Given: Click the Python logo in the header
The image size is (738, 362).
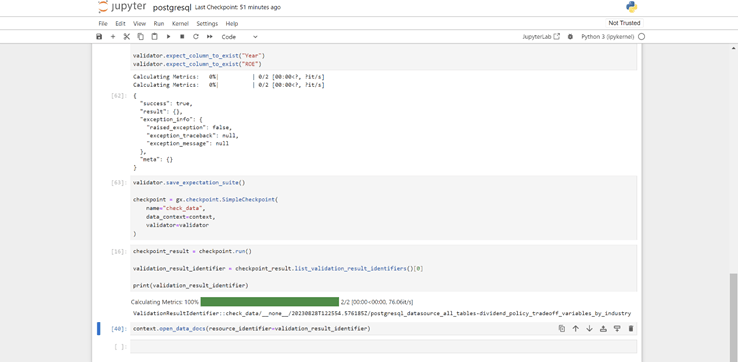Looking at the screenshot, I should point(631,7).
